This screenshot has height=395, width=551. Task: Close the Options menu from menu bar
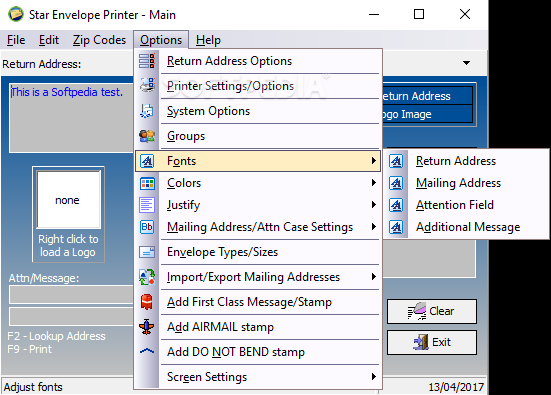(x=161, y=40)
